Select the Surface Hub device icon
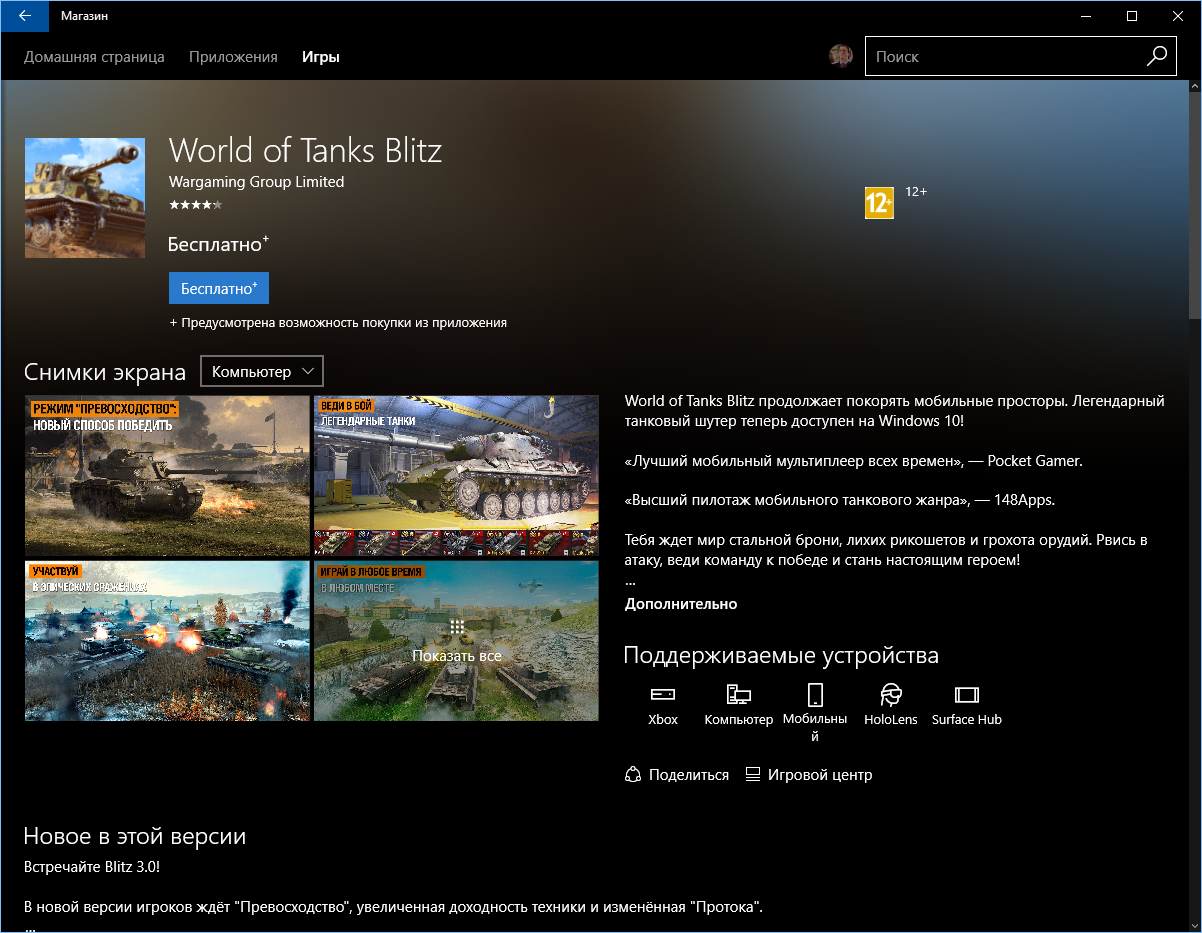This screenshot has width=1202, height=933. 967,694
